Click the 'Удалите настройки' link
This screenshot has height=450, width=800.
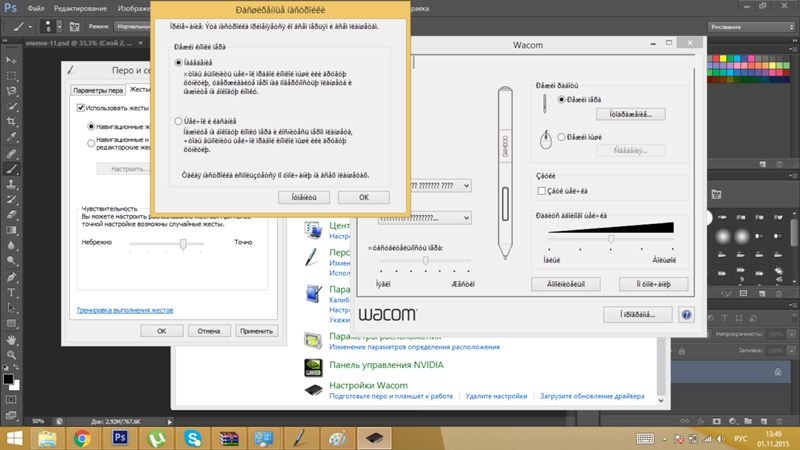496,396
